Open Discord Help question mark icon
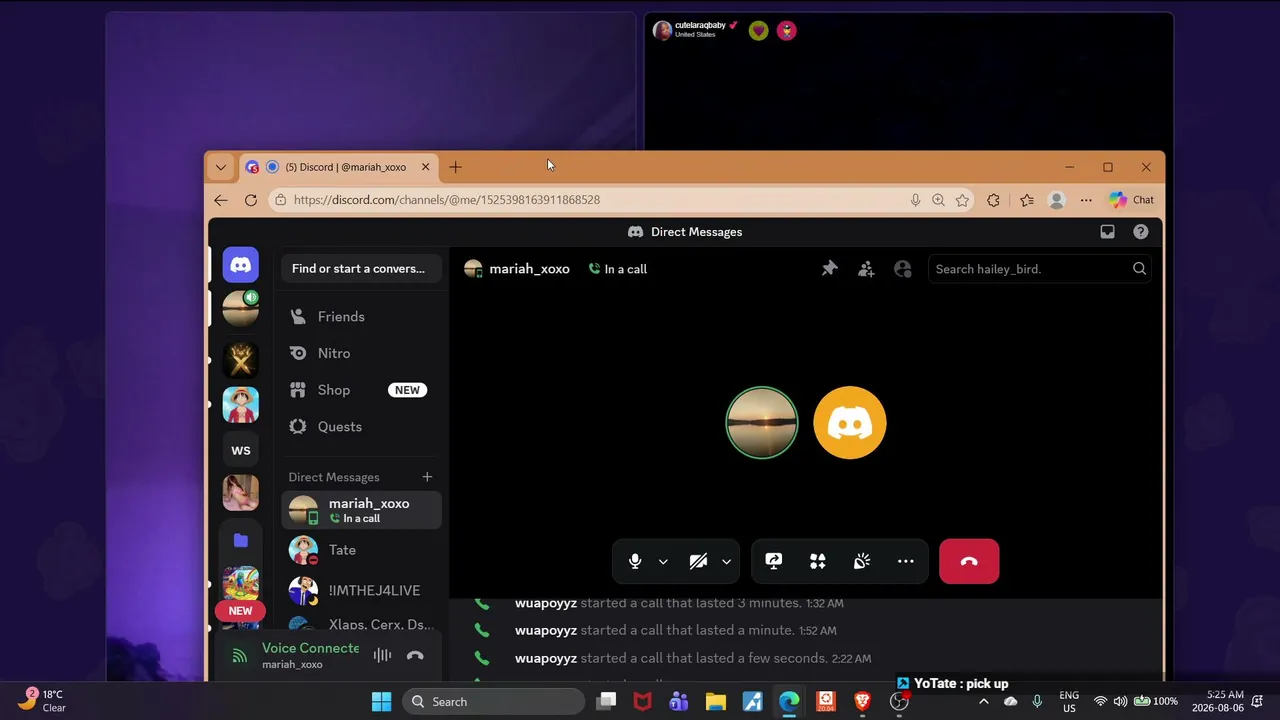 tap(1141, 232)
